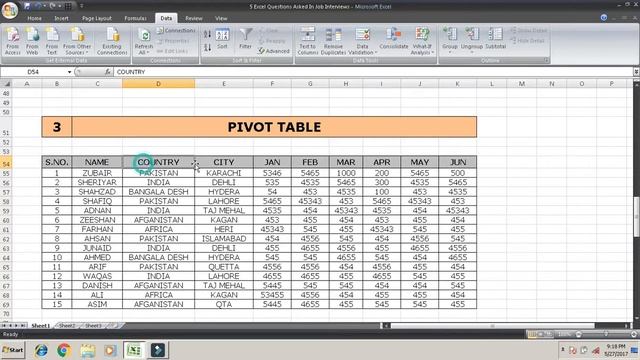Click the Save icon in Quick Access Toolbar
The height and width of the screenshot is (360, 640).
[27, 6]
